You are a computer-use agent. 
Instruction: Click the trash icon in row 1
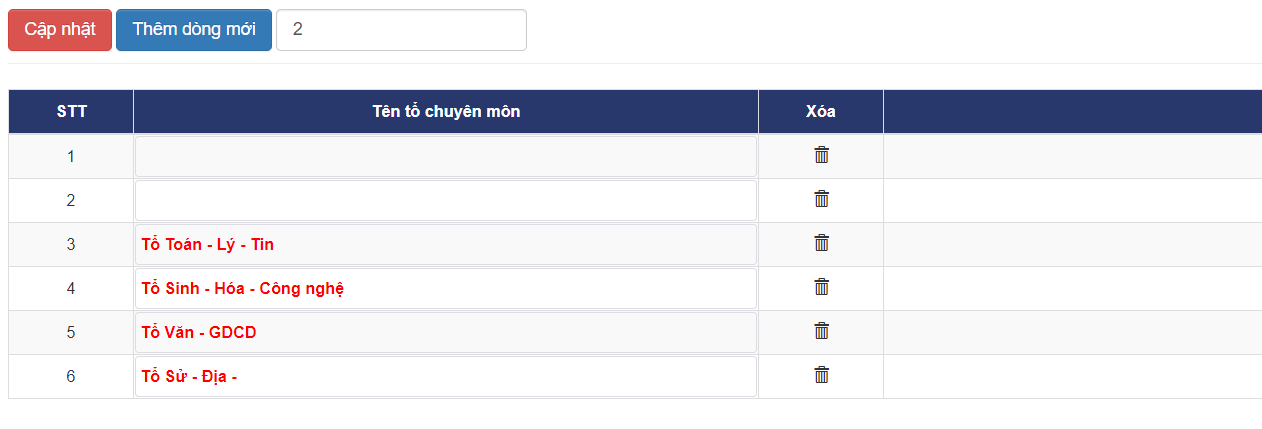[x=821, y=155]
